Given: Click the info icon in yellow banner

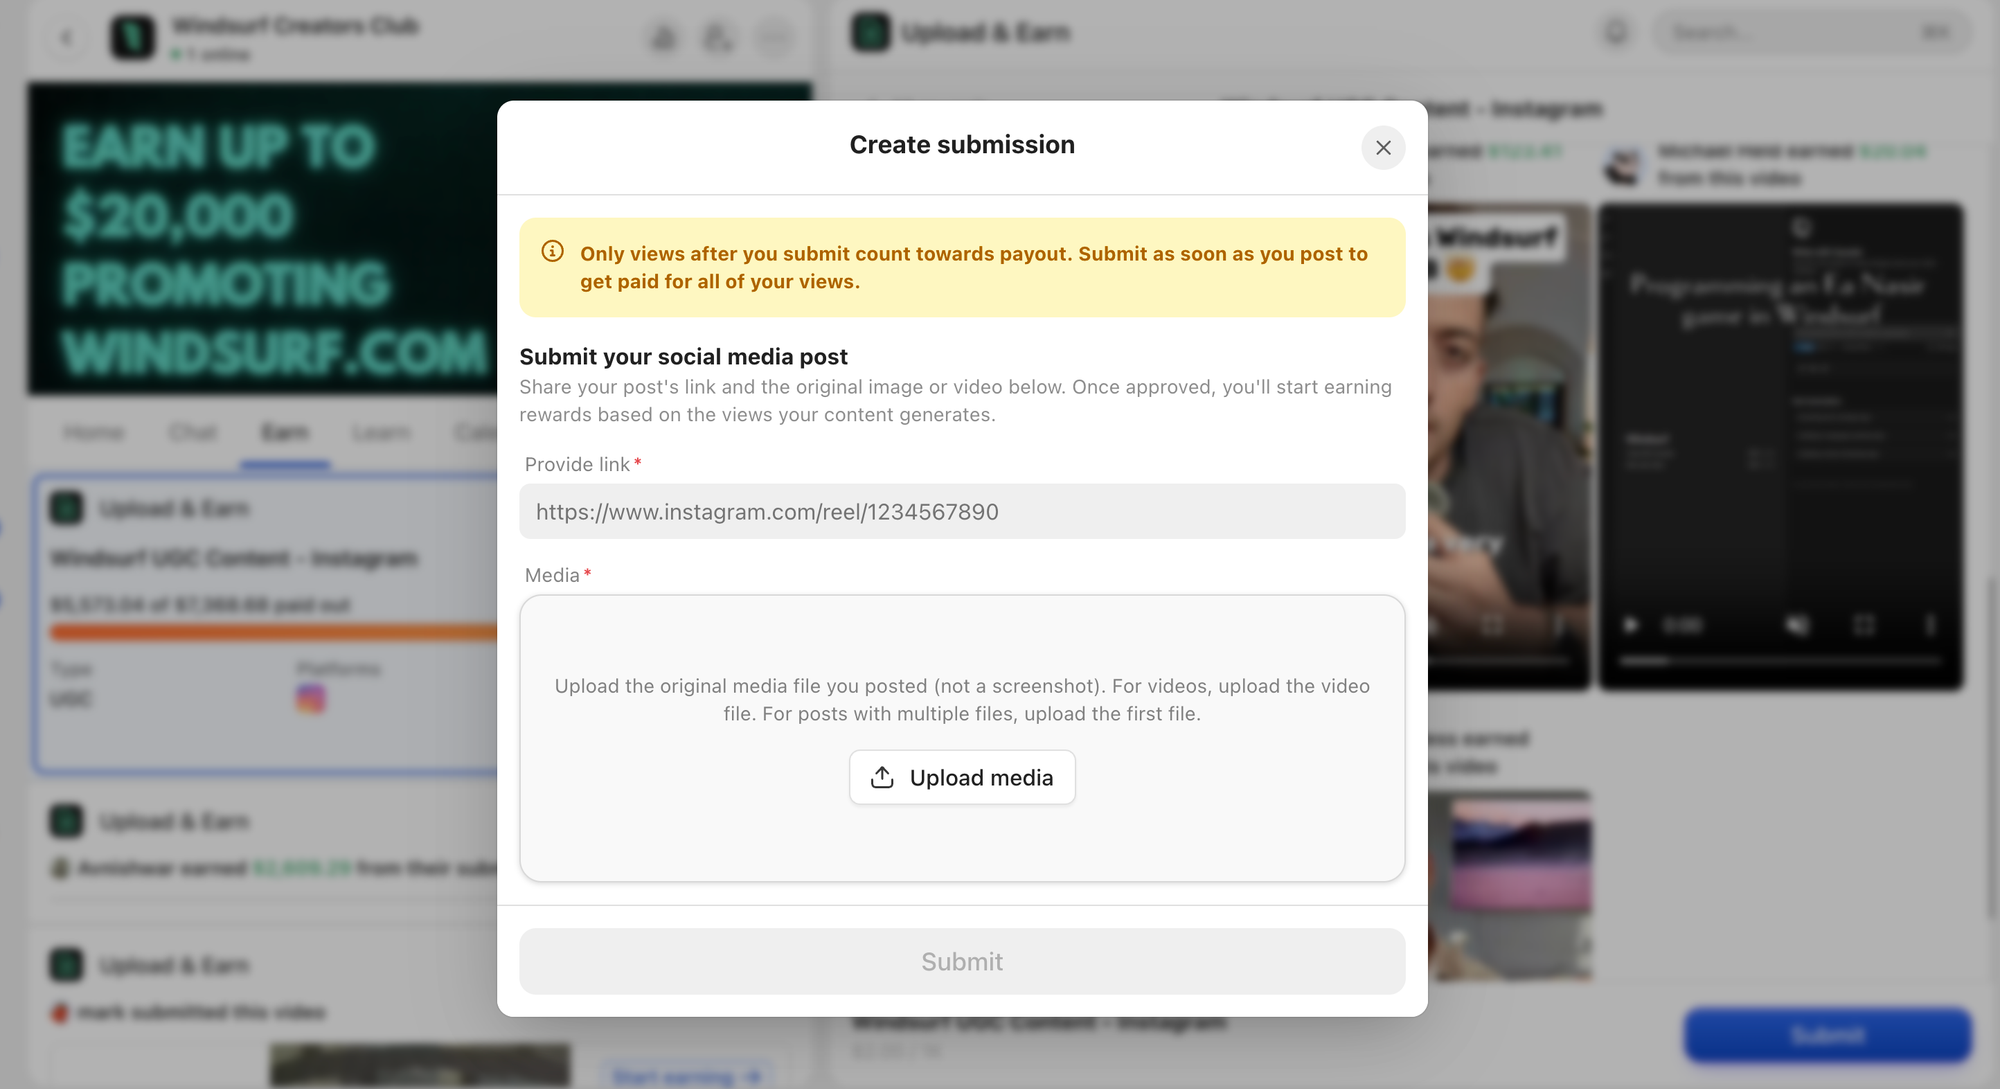Looking at the screenshot, I should tap(552, 252).
